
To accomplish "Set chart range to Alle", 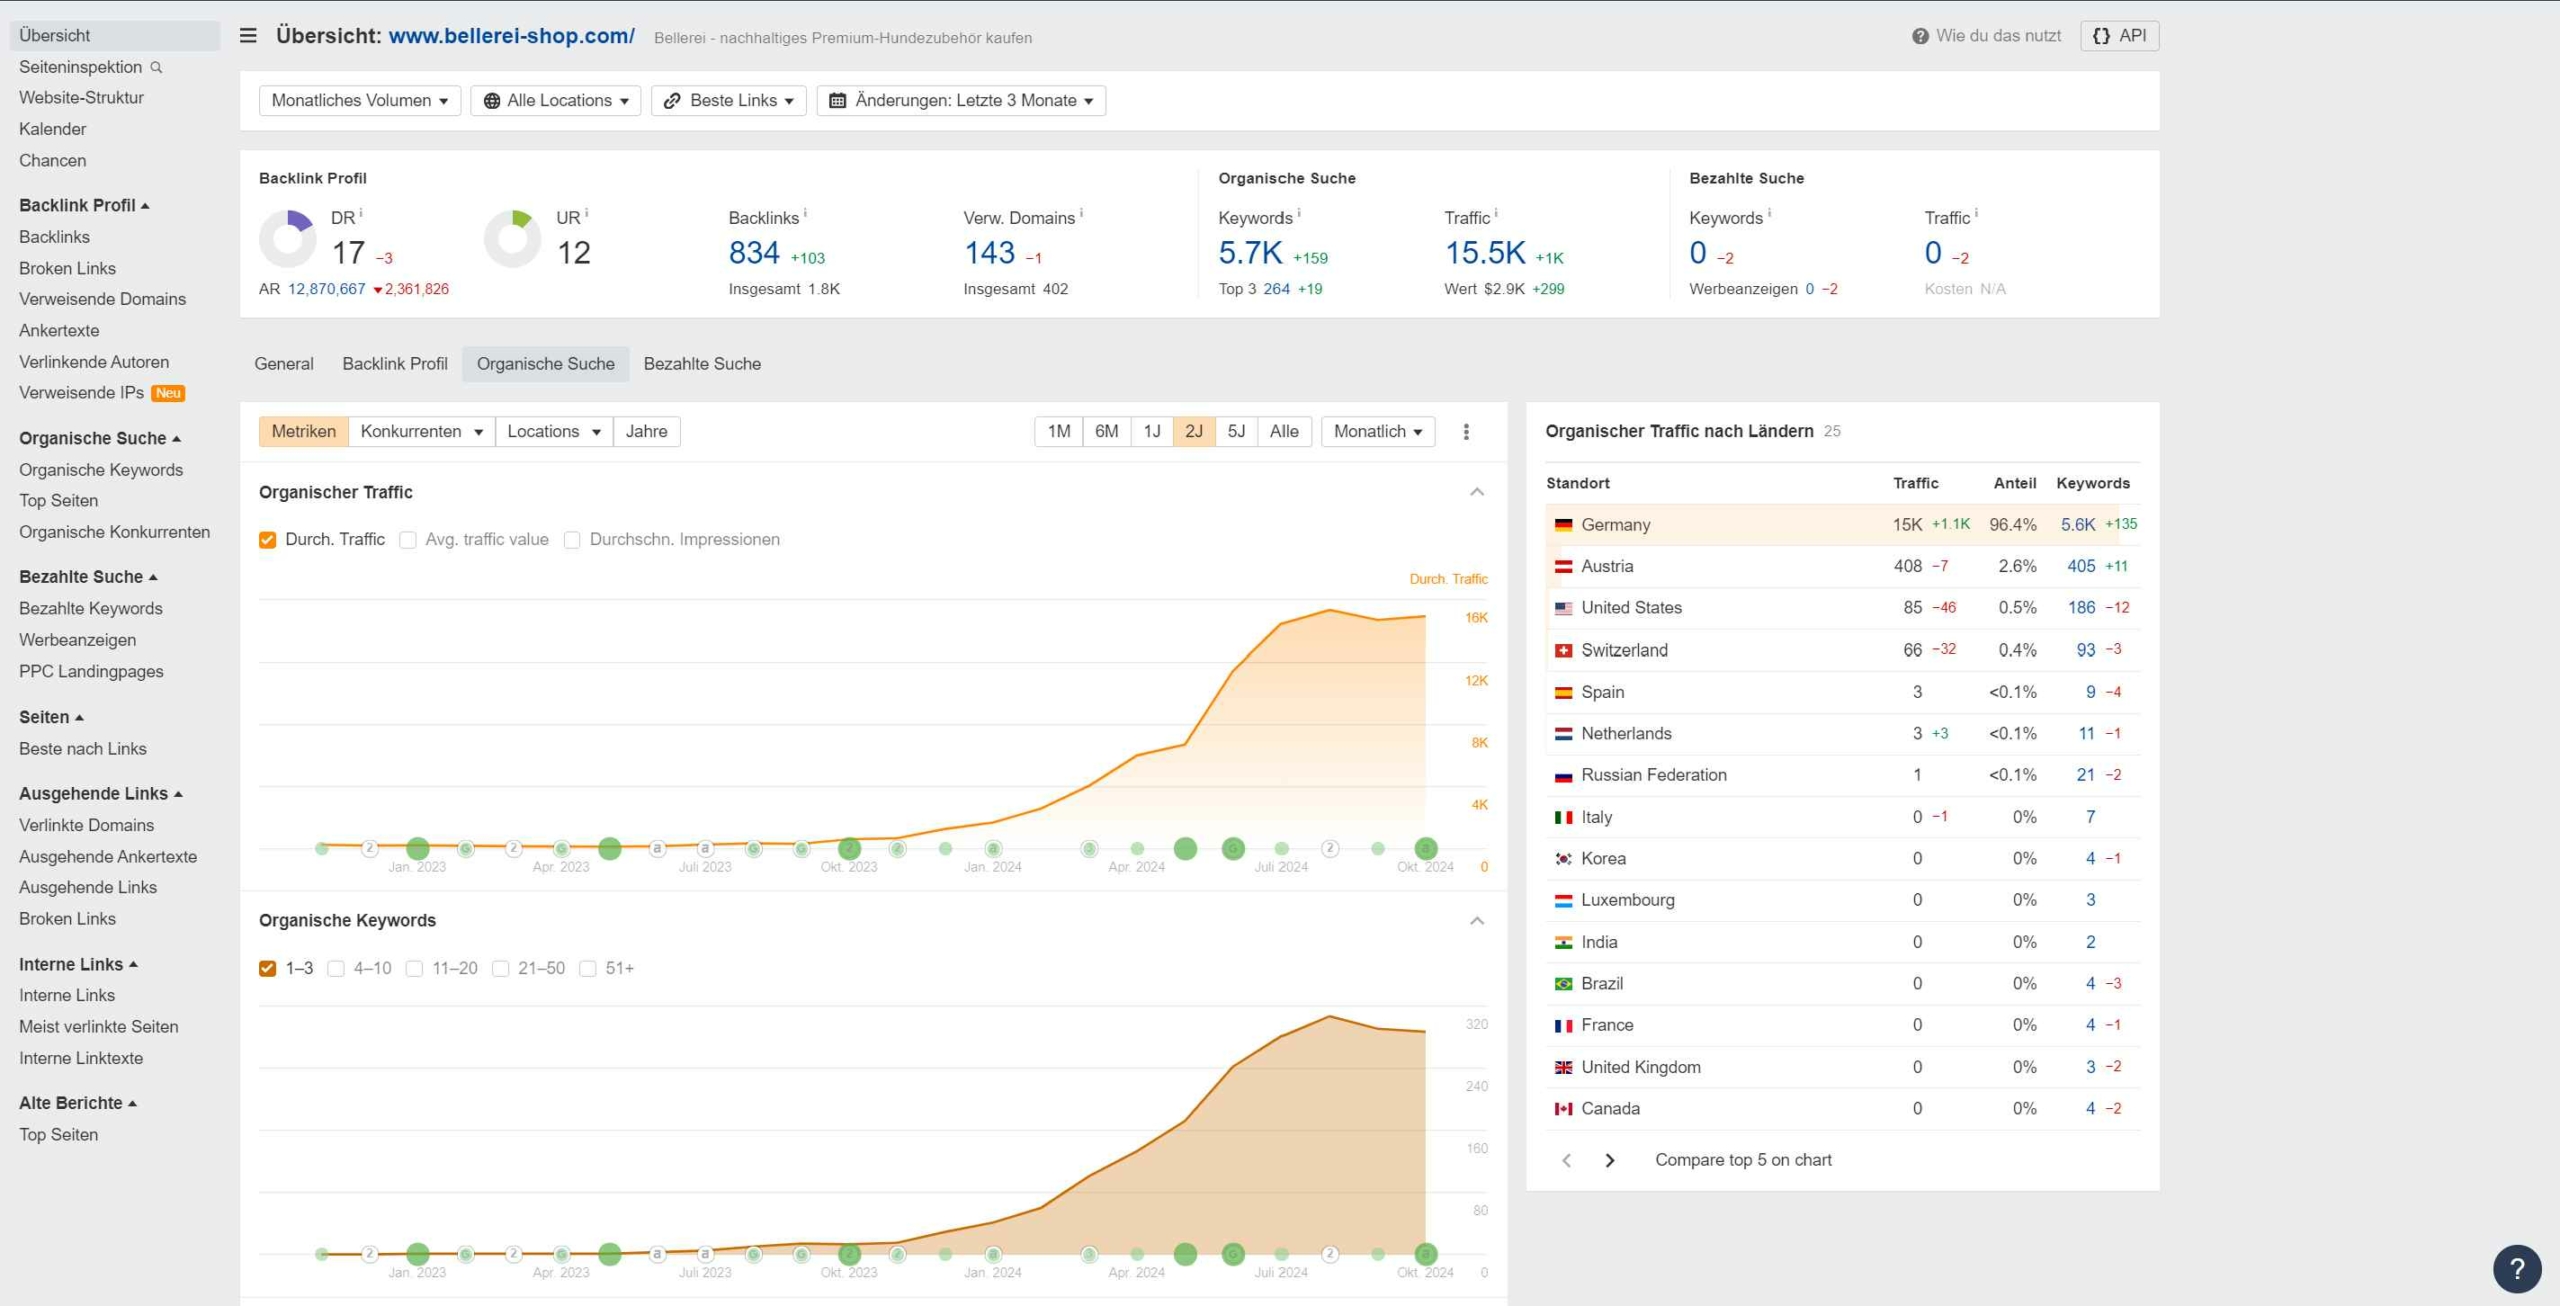I will click(x=1285, y=432).
